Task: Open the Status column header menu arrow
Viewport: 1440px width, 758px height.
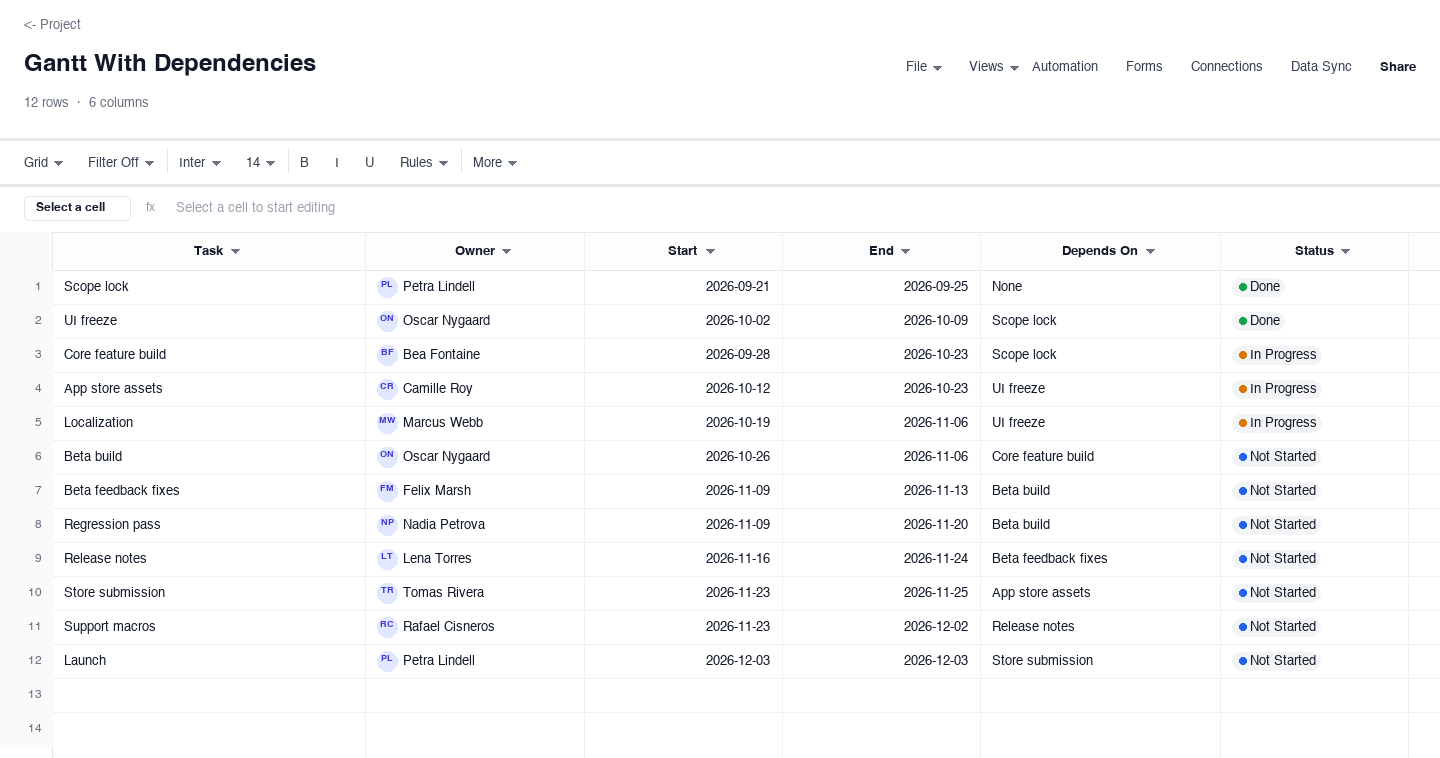Action: pos(1346,252)
